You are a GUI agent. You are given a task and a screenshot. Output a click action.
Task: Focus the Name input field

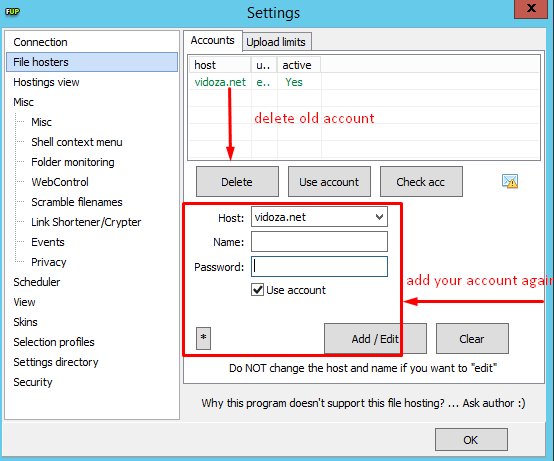(x=319, y=242)
